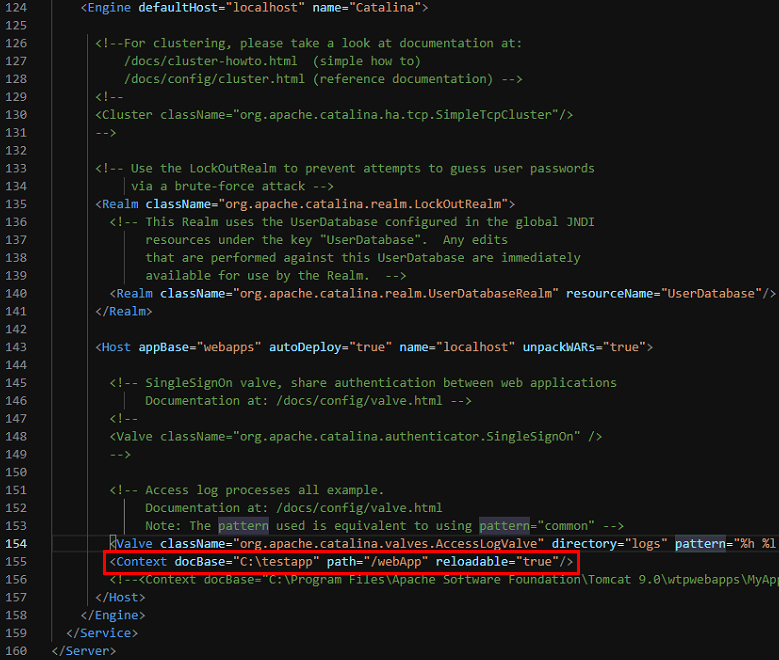Click unpackWARs attribute on Host line
Image resolution: width=779 pixels, height=660 pixels.
558,347
